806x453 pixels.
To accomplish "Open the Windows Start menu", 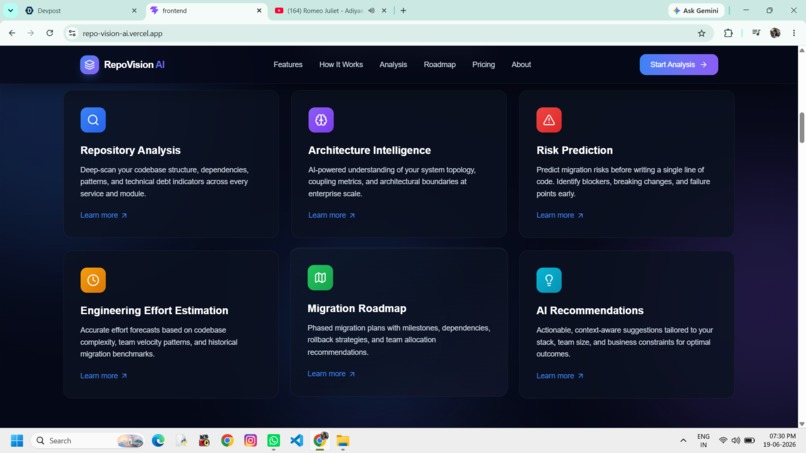I will (x=17, y=441).
